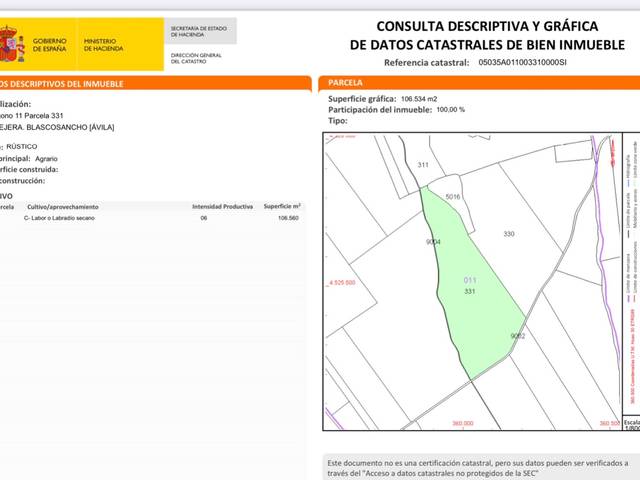Image resolution: width=640 pixels, height=480 pixels.
Task: Click the Spanish coat of arms emblem
Action: (x=12, y=44)
